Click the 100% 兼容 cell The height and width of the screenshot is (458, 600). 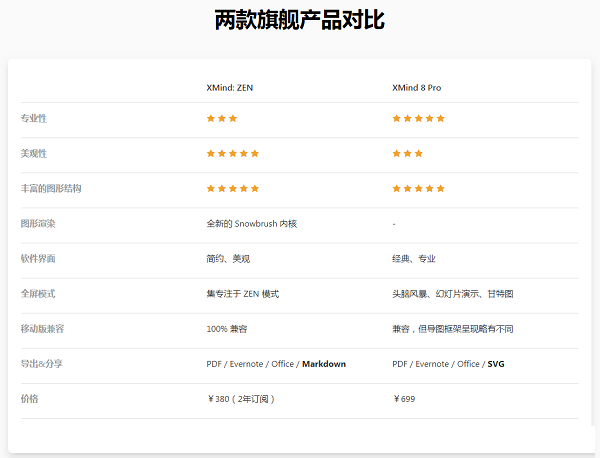[x=227, y=329]
